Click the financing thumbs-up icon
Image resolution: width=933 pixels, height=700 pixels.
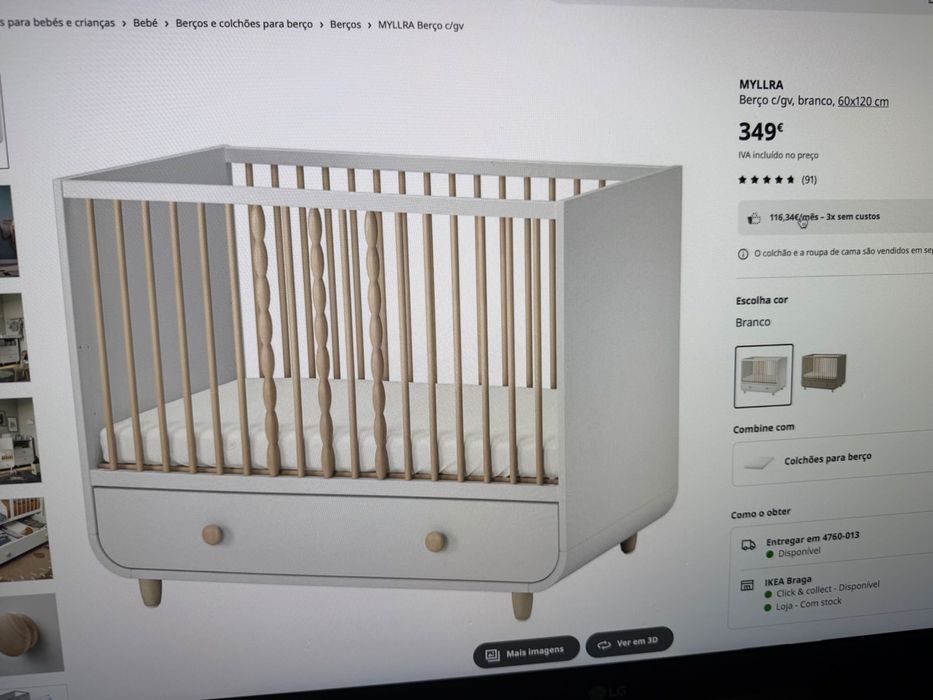coord(753,218)
